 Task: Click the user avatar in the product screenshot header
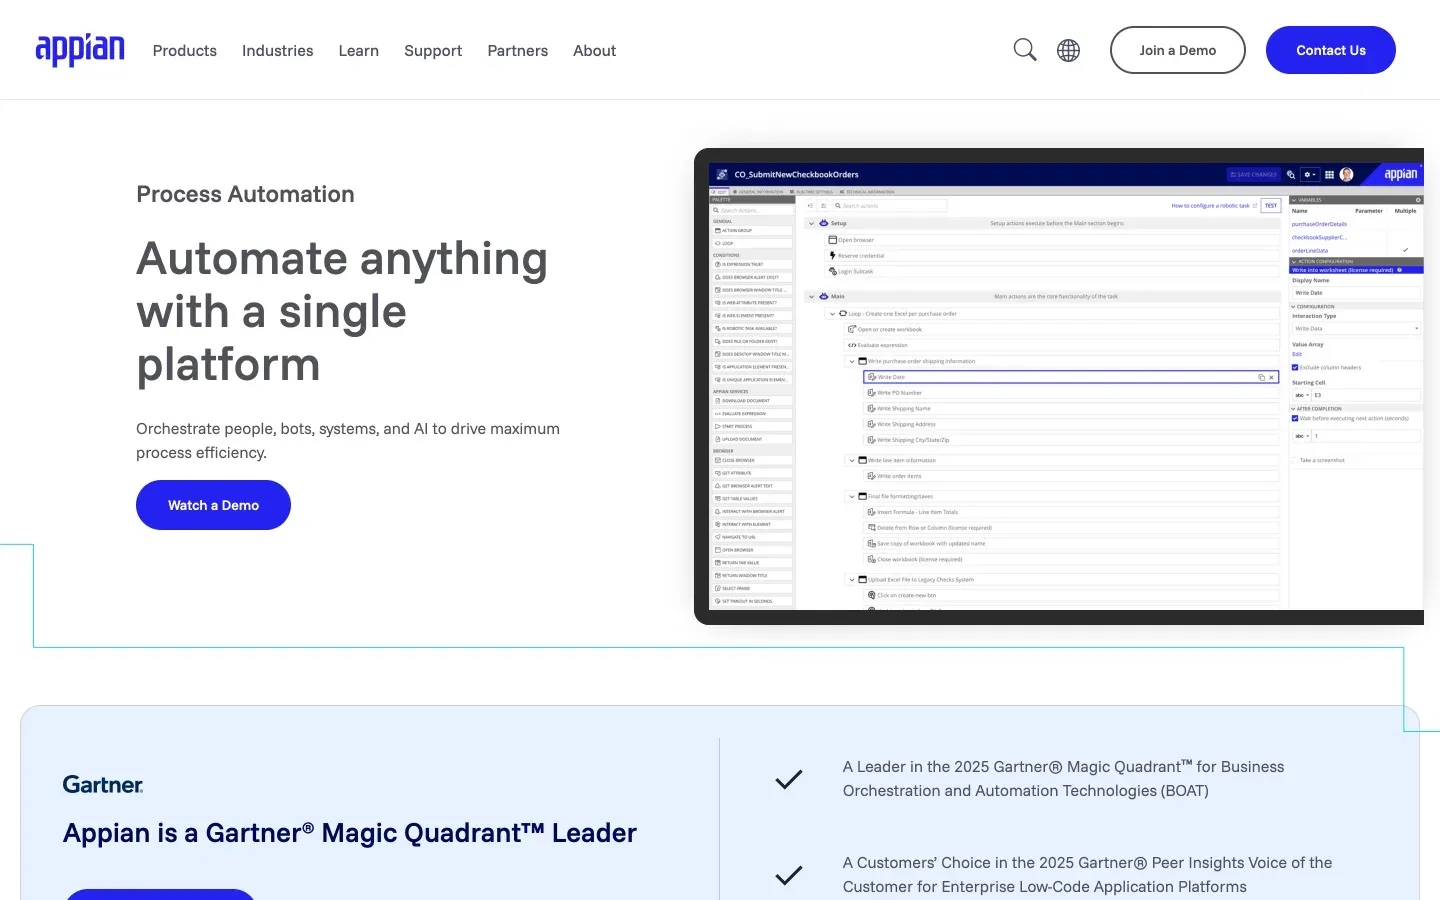tap(1347, 174)
